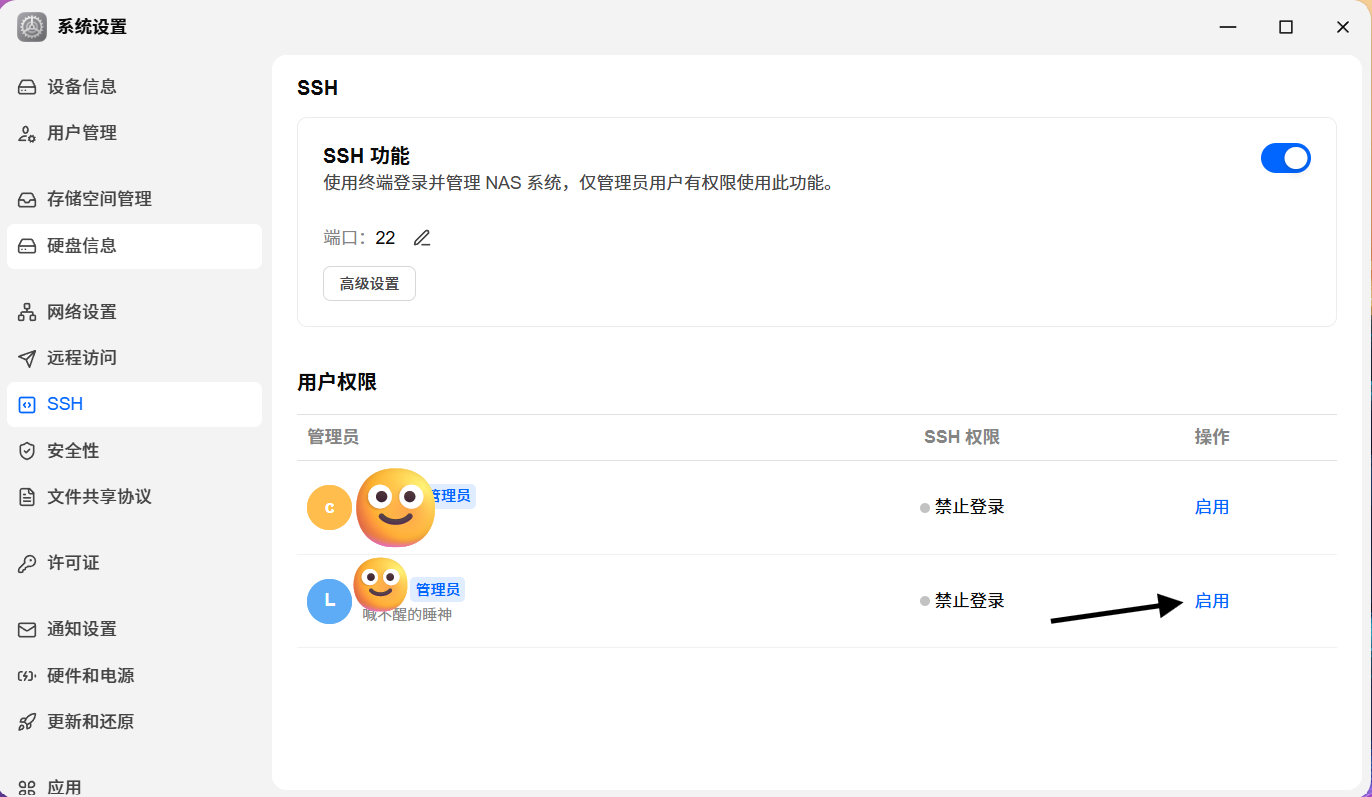Click the blue L user avatar
This screenshot has width=1372, height=797.
330,601
